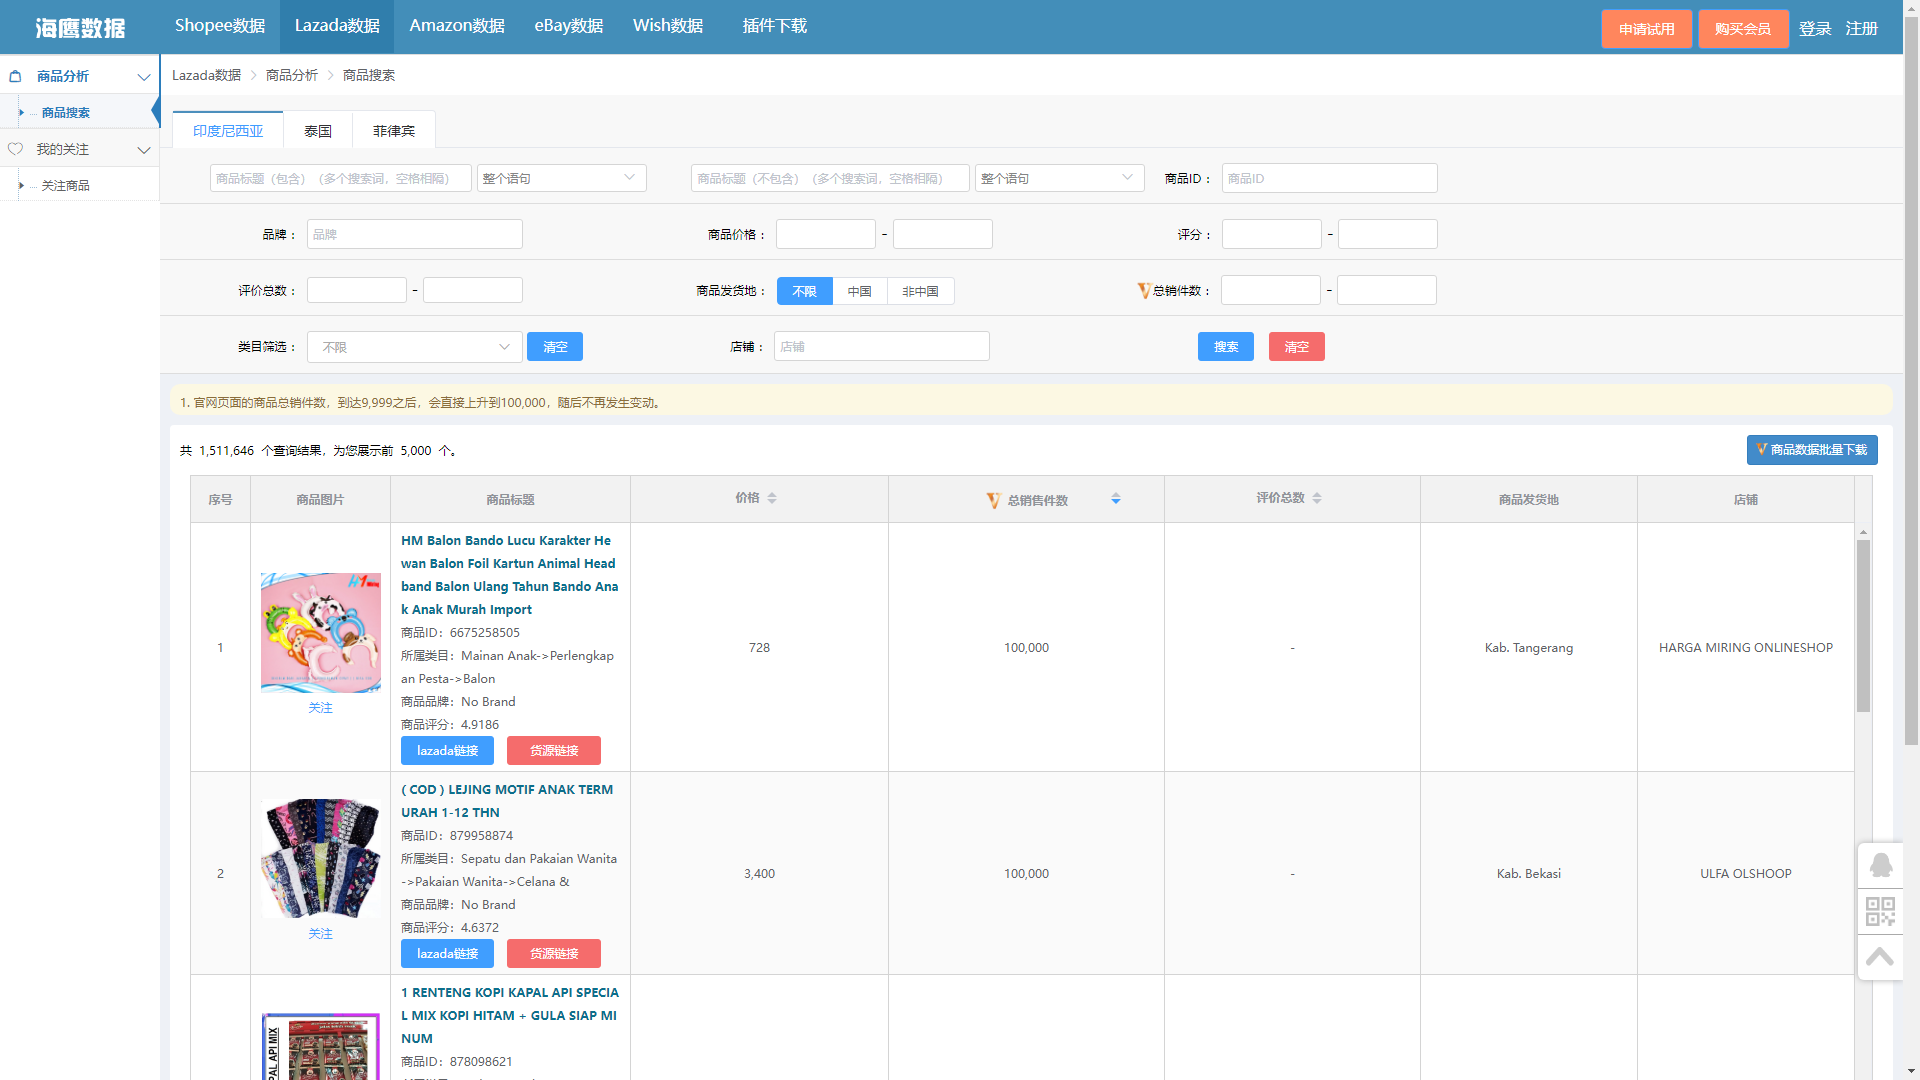The width and height of the screenshot is (1920, 1080).
Task: Collapse the 商品分析 sidebar section
Action: click(143, 77)
